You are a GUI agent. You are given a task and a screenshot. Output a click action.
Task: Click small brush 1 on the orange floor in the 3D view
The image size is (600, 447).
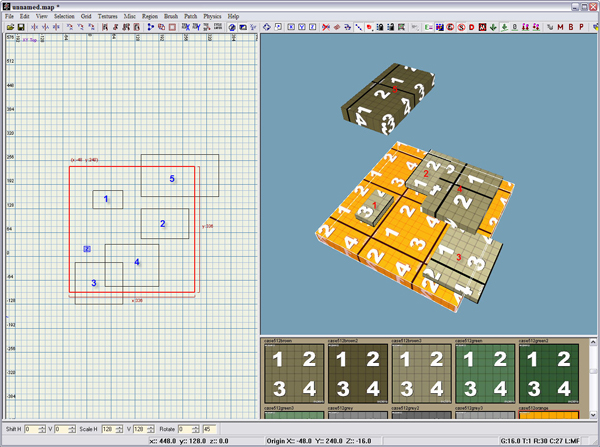(375, 208)
